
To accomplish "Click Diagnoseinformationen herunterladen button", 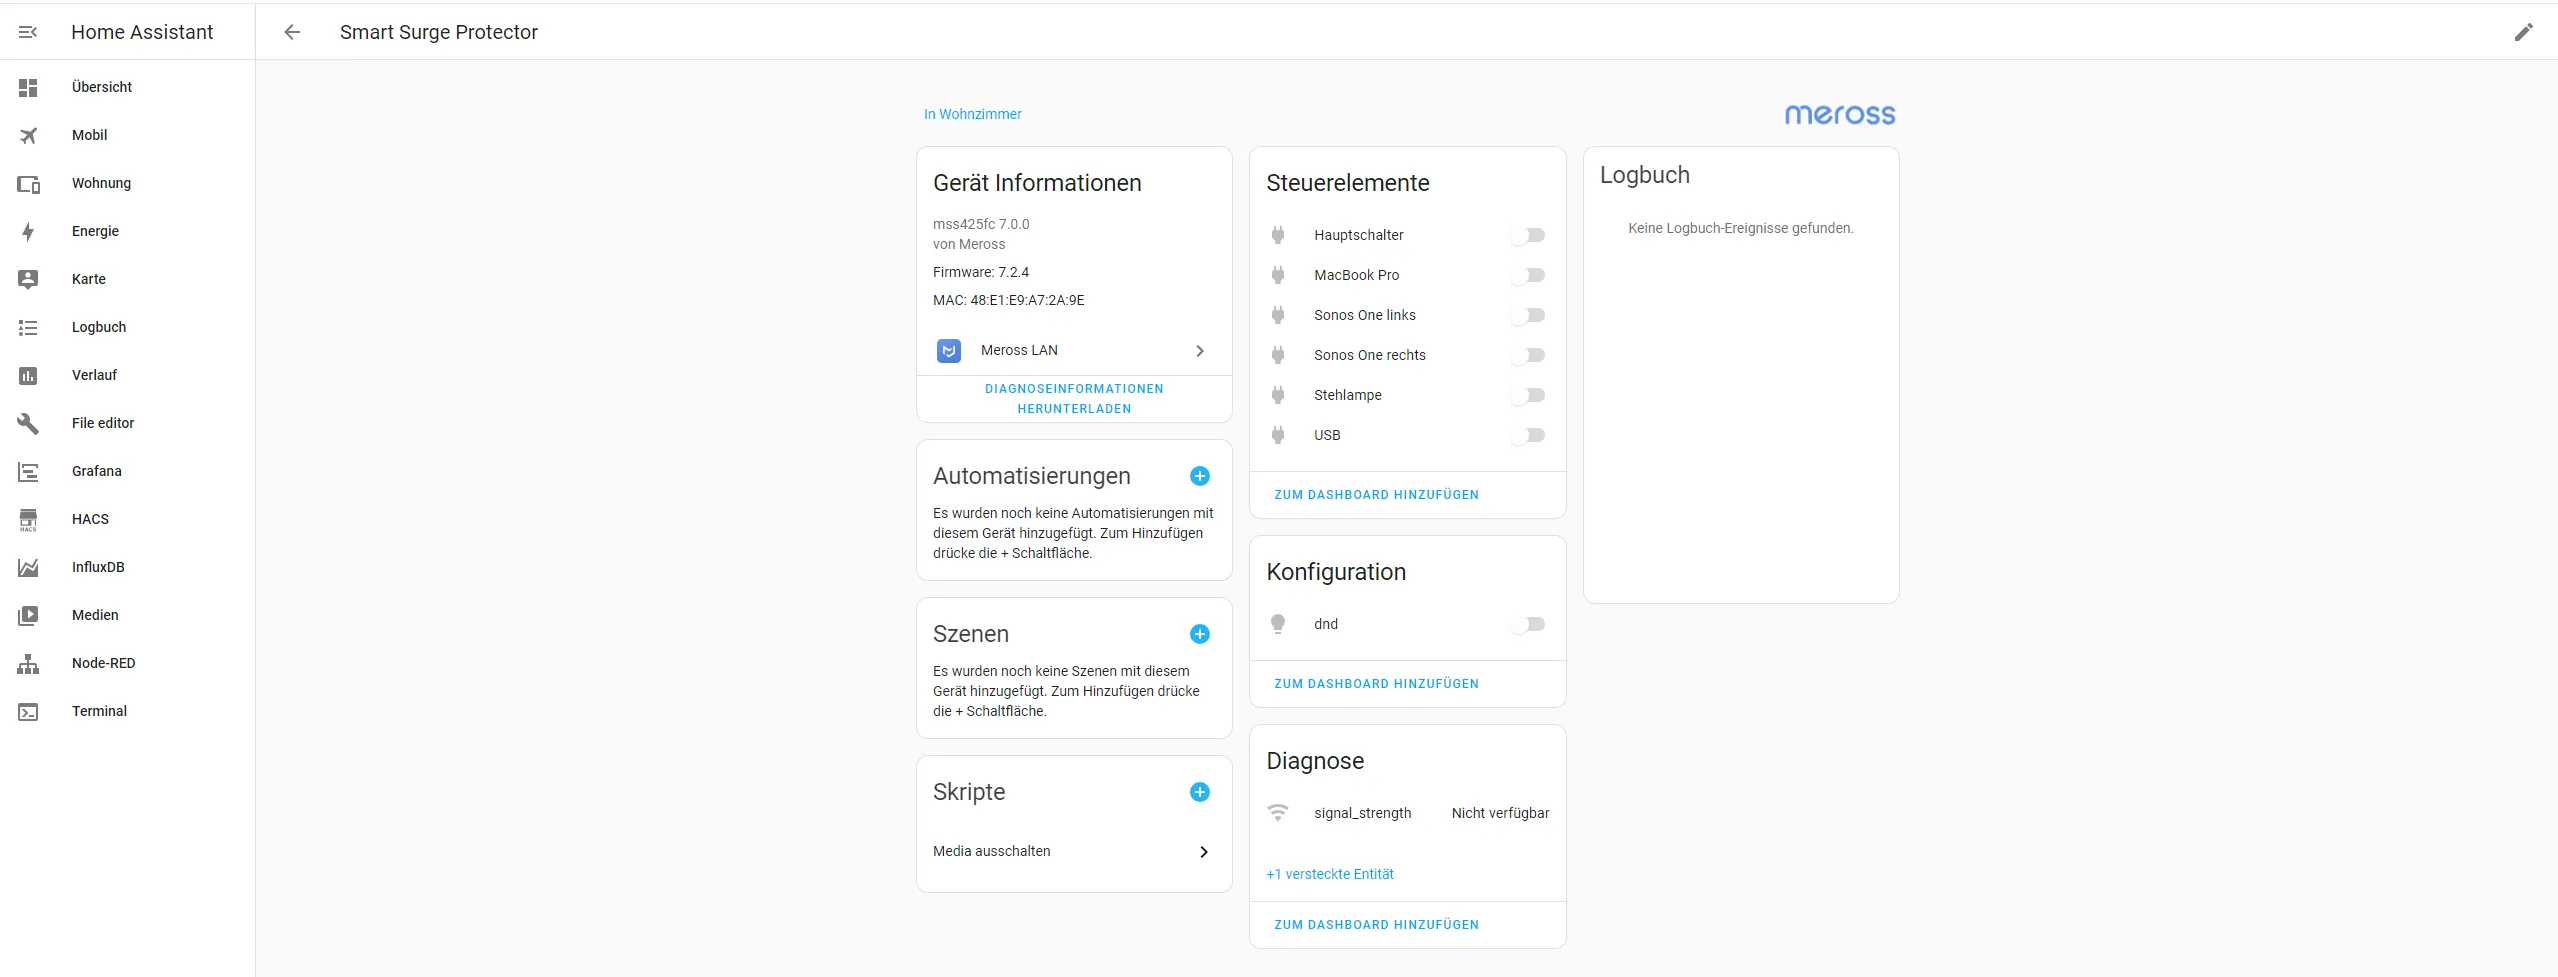I will tap(1074, 399).
